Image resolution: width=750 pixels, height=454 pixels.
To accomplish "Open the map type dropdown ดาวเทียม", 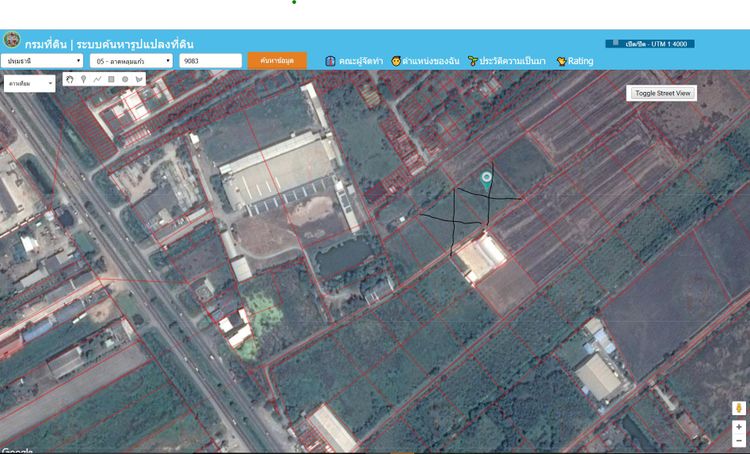I will click(x=30, y=84).
